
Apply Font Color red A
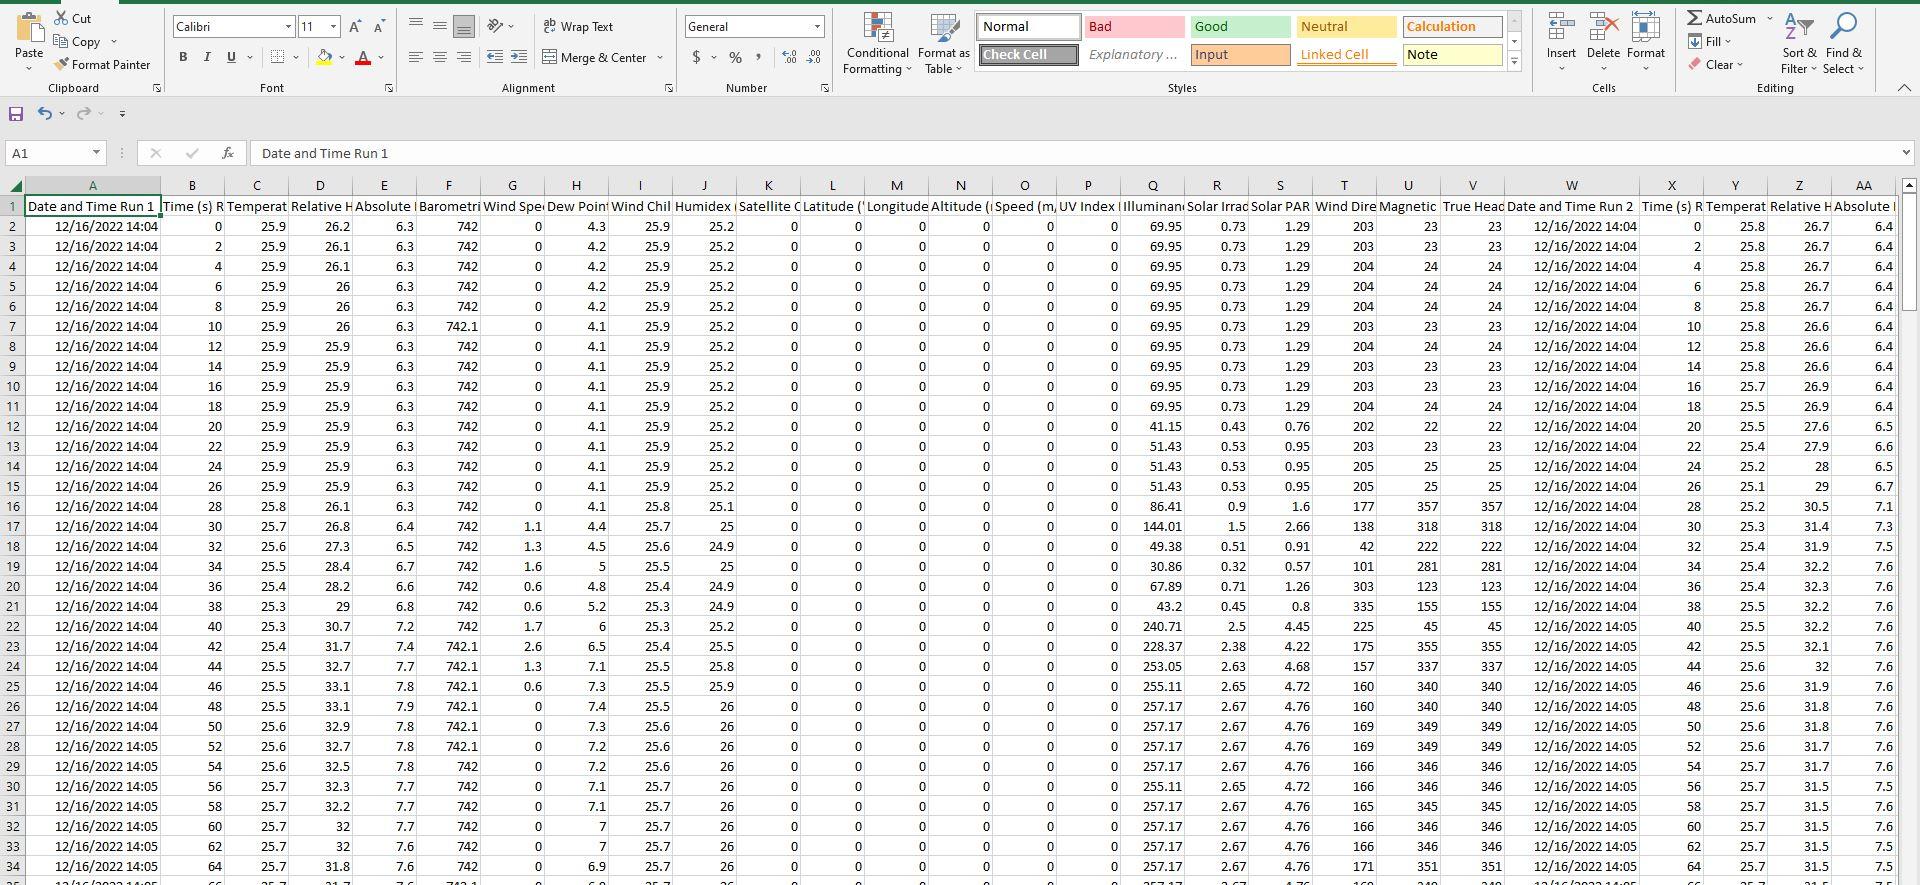click(363, 58)
